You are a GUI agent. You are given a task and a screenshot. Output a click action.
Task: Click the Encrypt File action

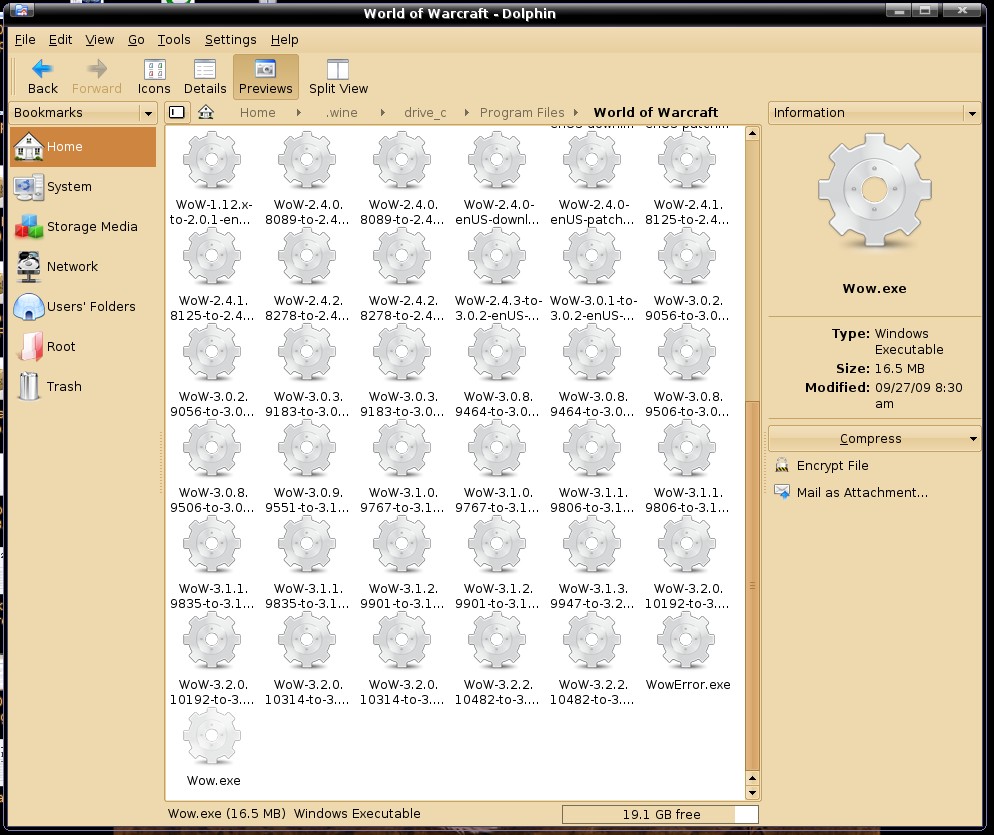[832, 466]
